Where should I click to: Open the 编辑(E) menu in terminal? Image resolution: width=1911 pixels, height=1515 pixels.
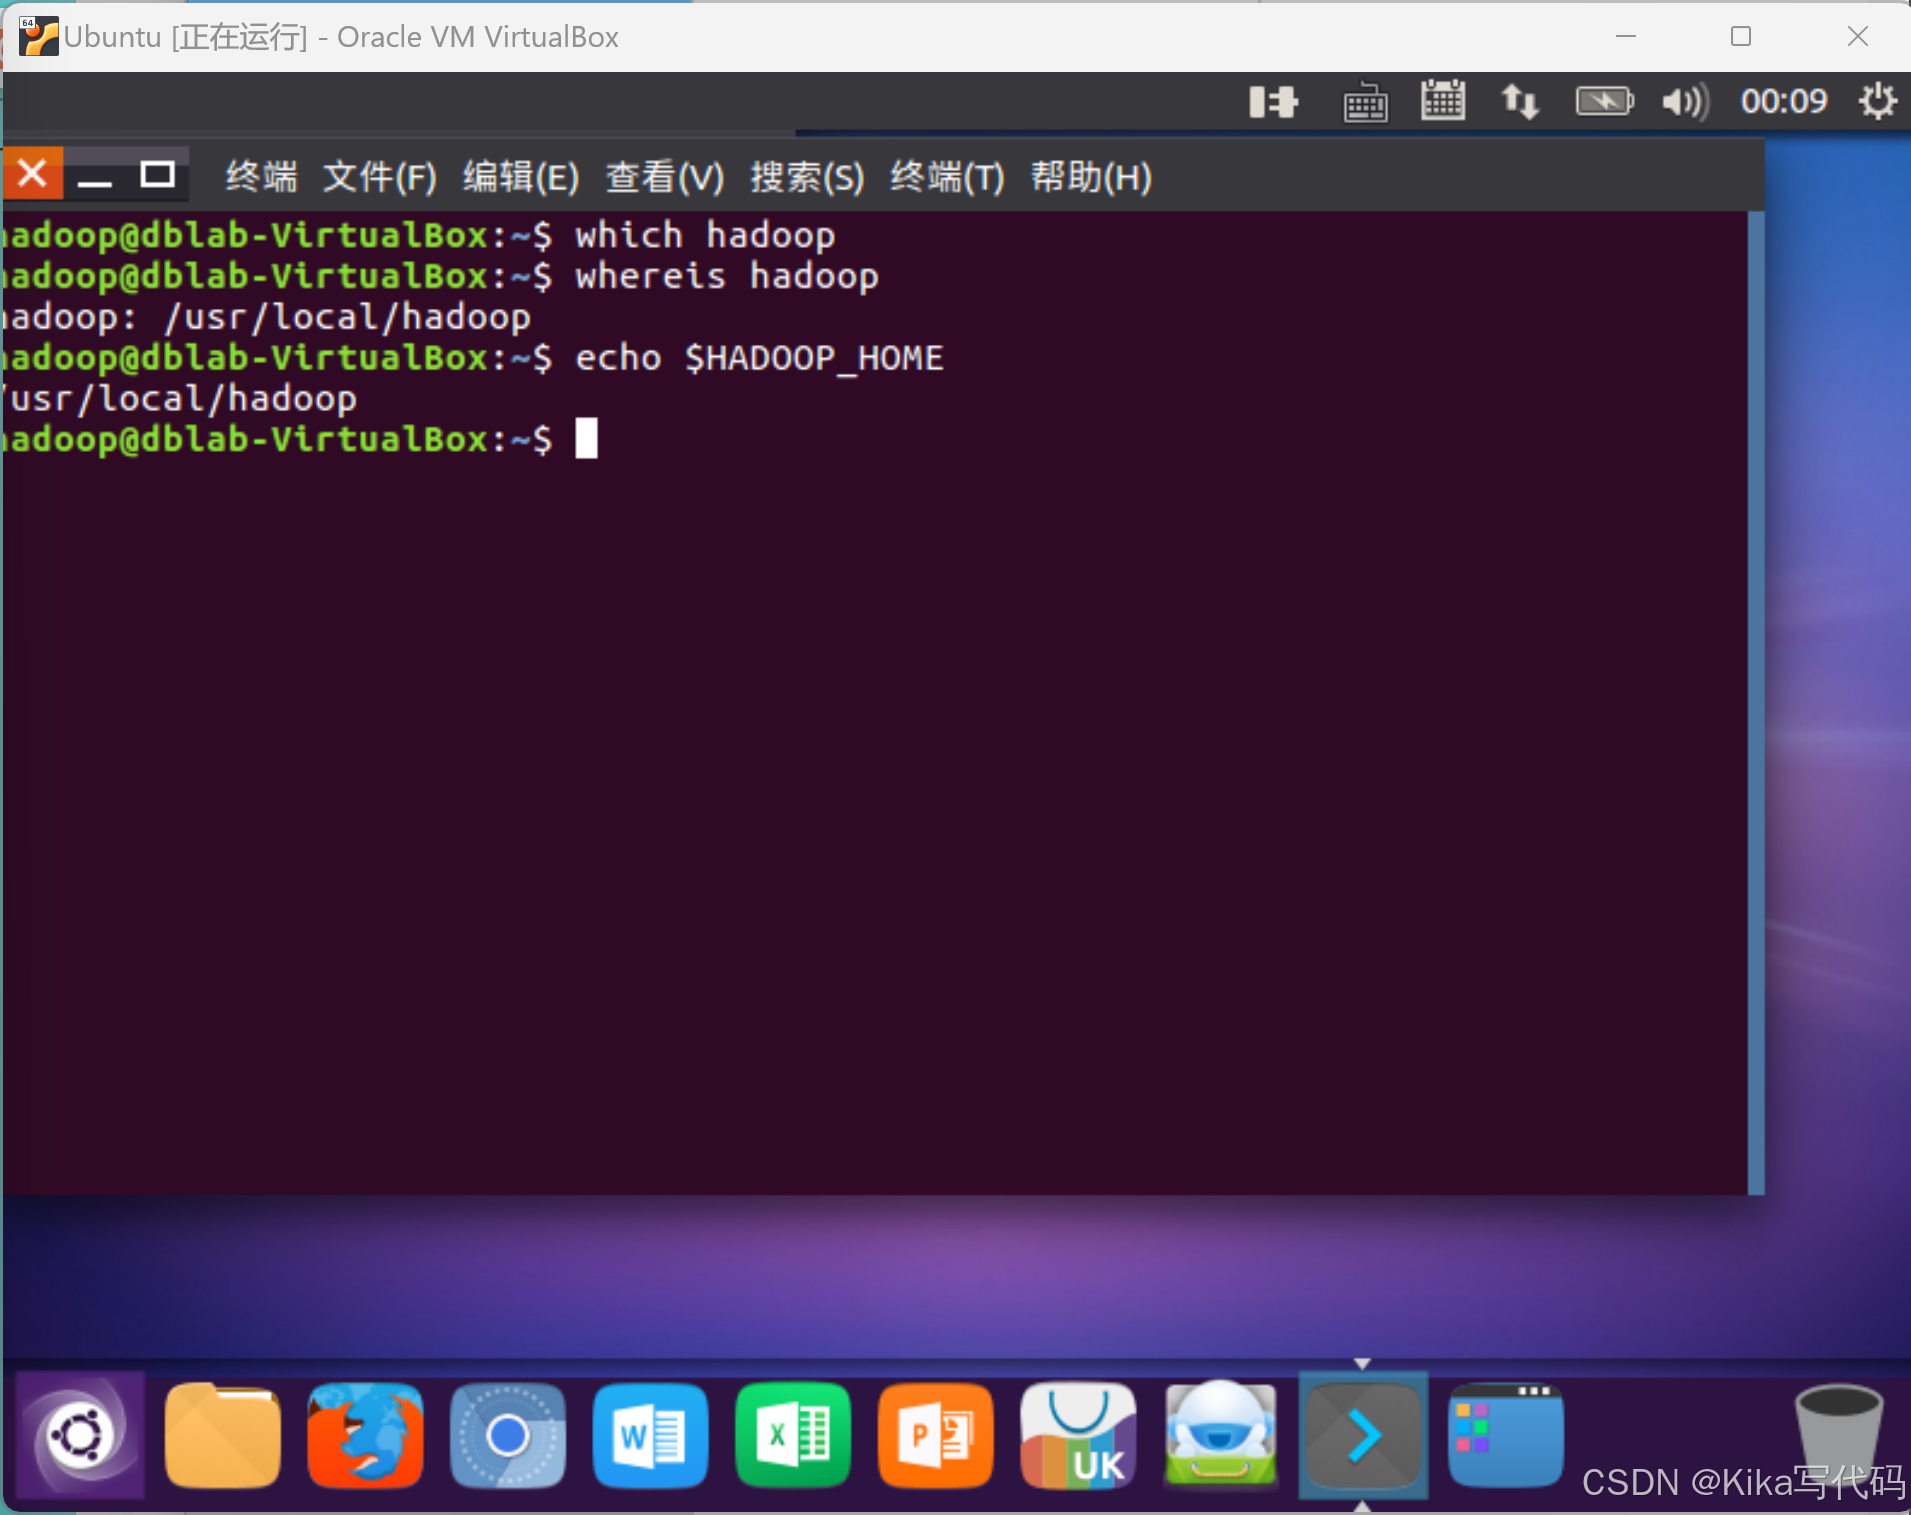(x=521, y=177)
